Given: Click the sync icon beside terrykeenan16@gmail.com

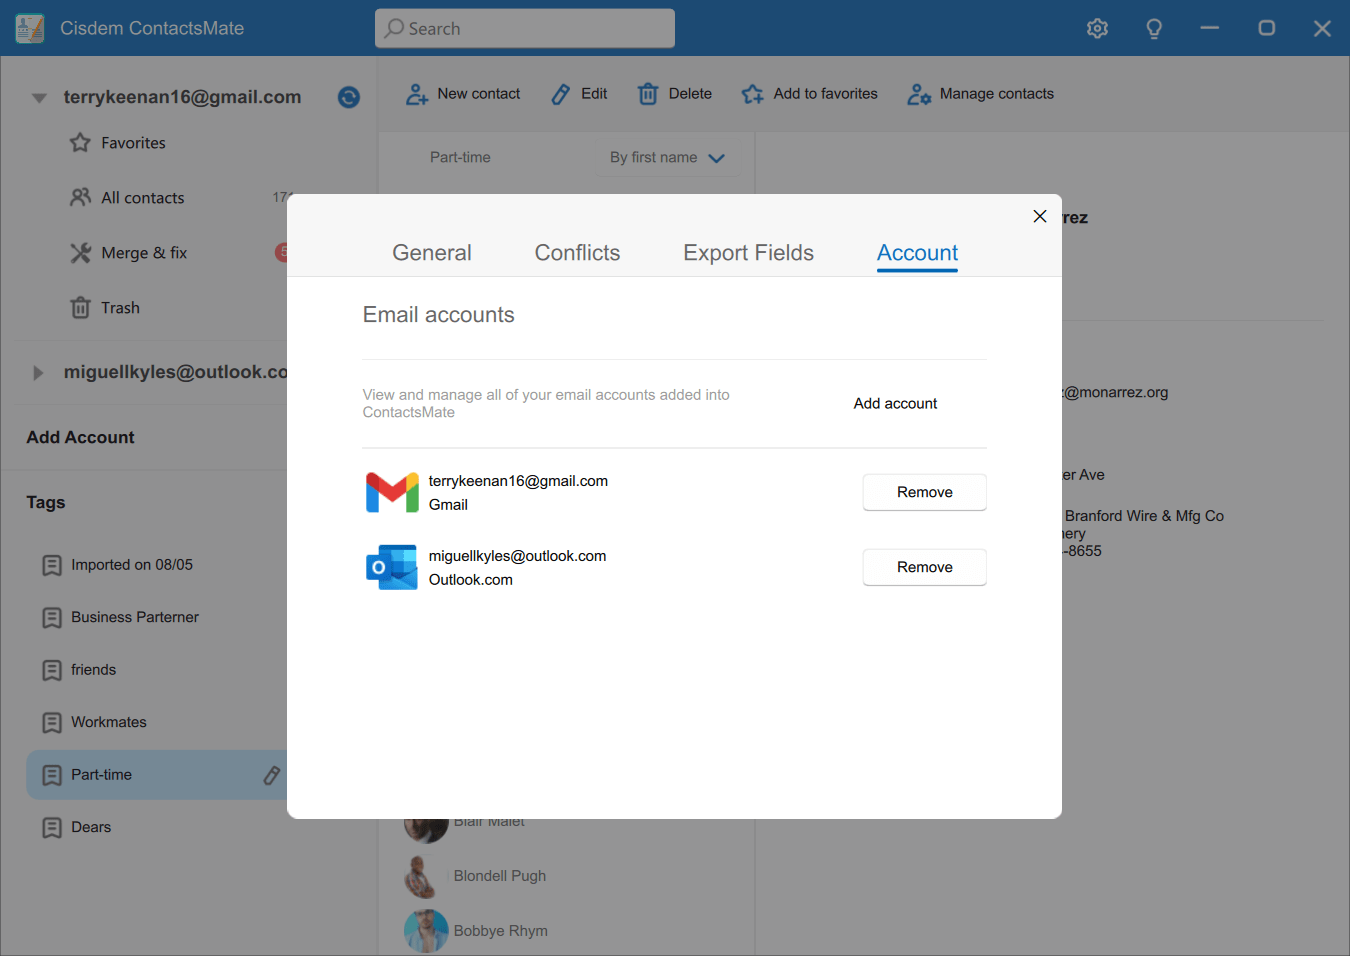Looking at the screenshot, I should [x=348, y=97].
